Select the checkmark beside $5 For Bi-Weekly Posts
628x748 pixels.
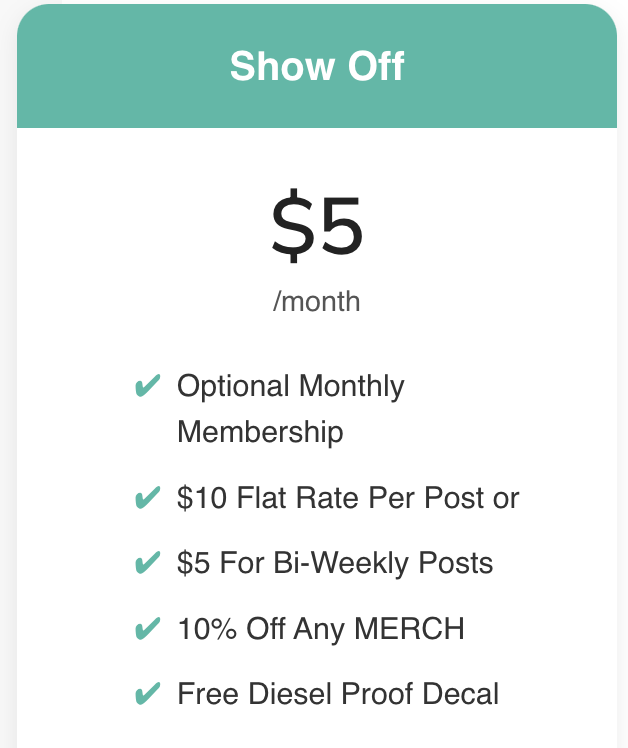tap(147, 563)
